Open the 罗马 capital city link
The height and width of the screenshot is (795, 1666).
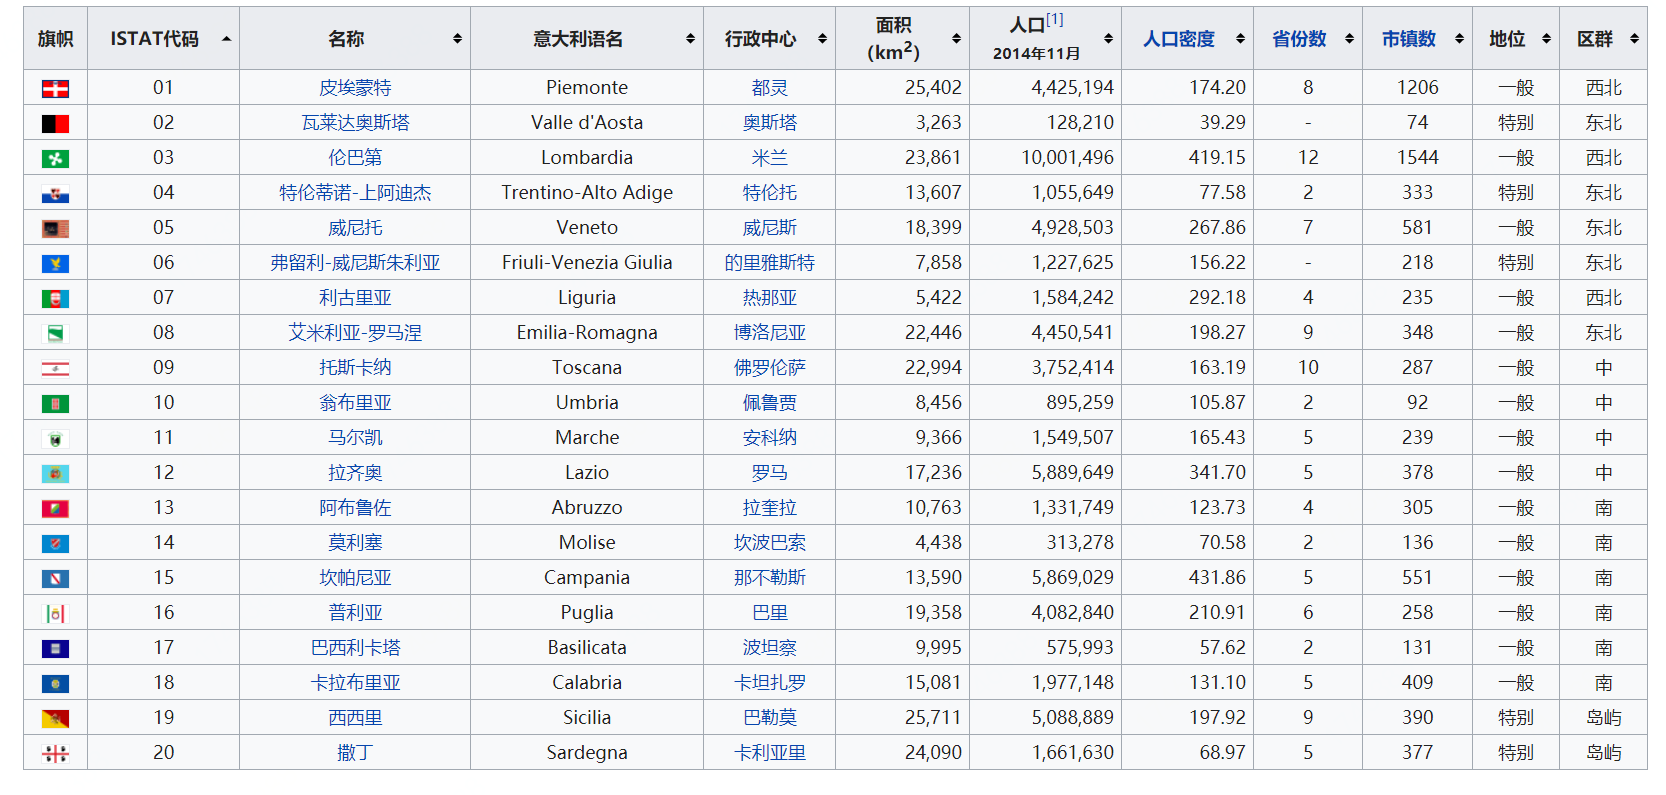coord(769,473)
